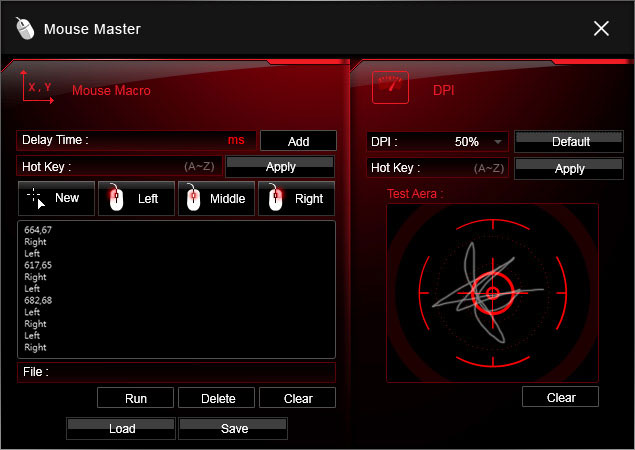Add a Left mouse click action
The width and height of the screenshot is (635, 450).
click(x=136, y=198)
